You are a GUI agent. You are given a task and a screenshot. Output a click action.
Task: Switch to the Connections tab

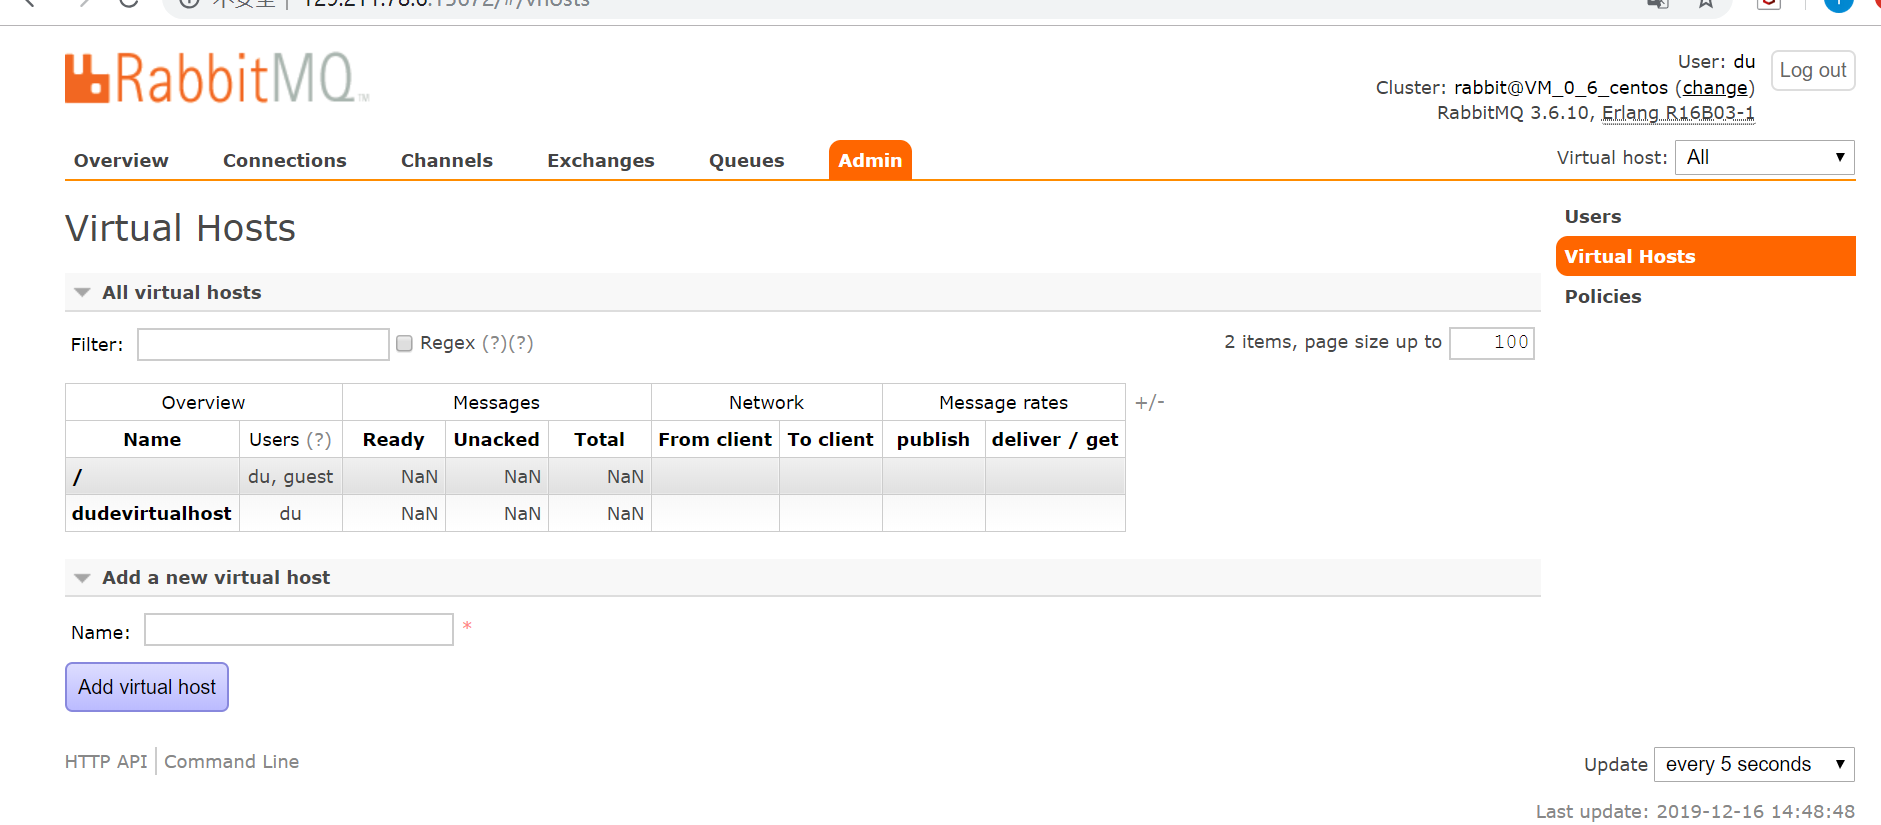pos(285,160)
